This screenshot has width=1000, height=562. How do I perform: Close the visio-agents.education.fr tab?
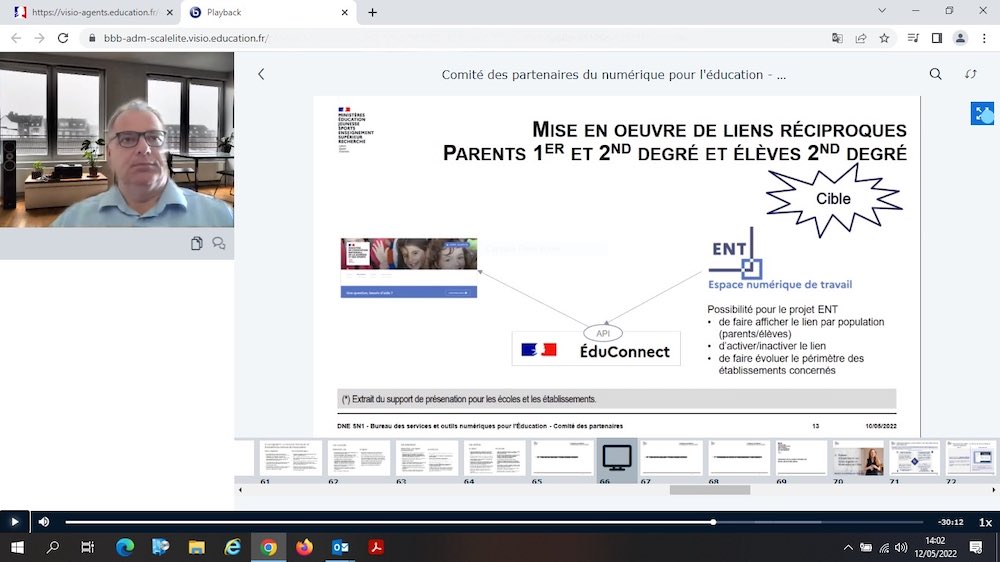(x=170, y=12)
